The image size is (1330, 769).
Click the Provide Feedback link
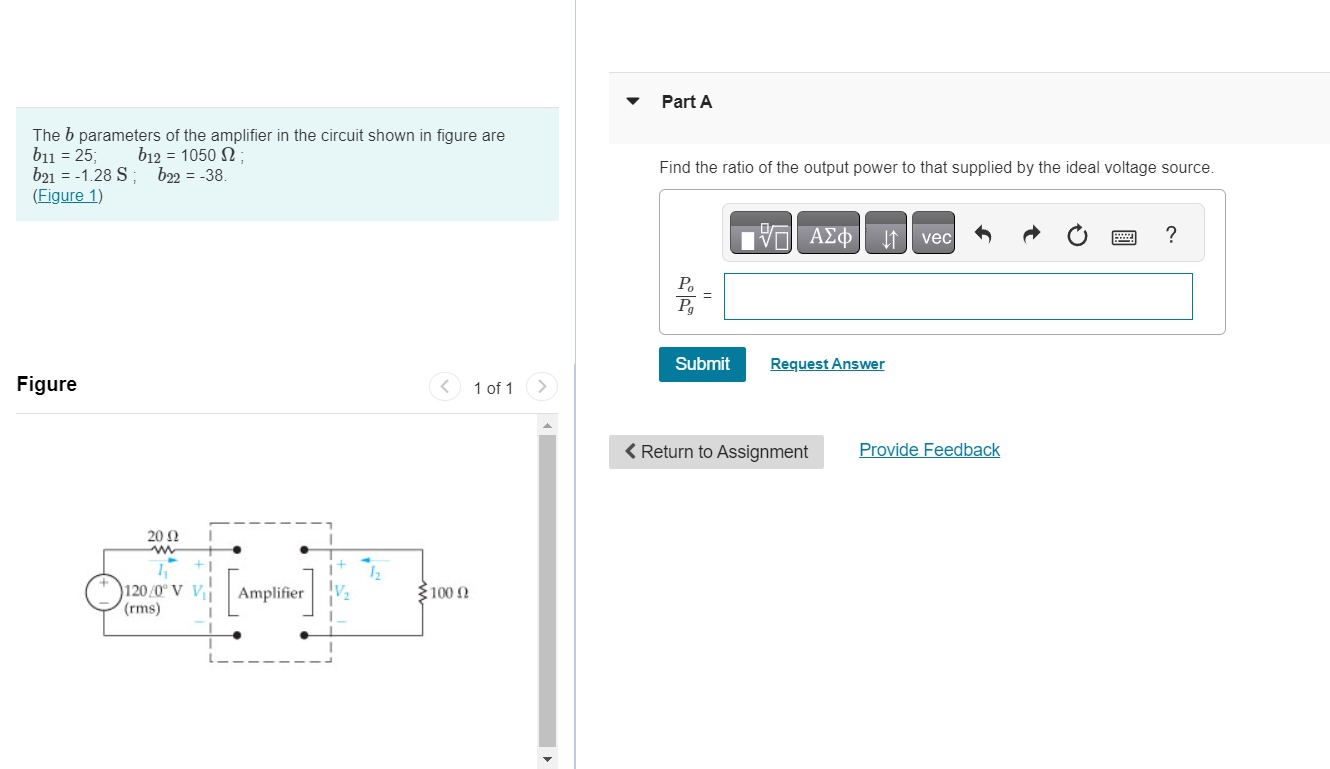pos(928,449)
